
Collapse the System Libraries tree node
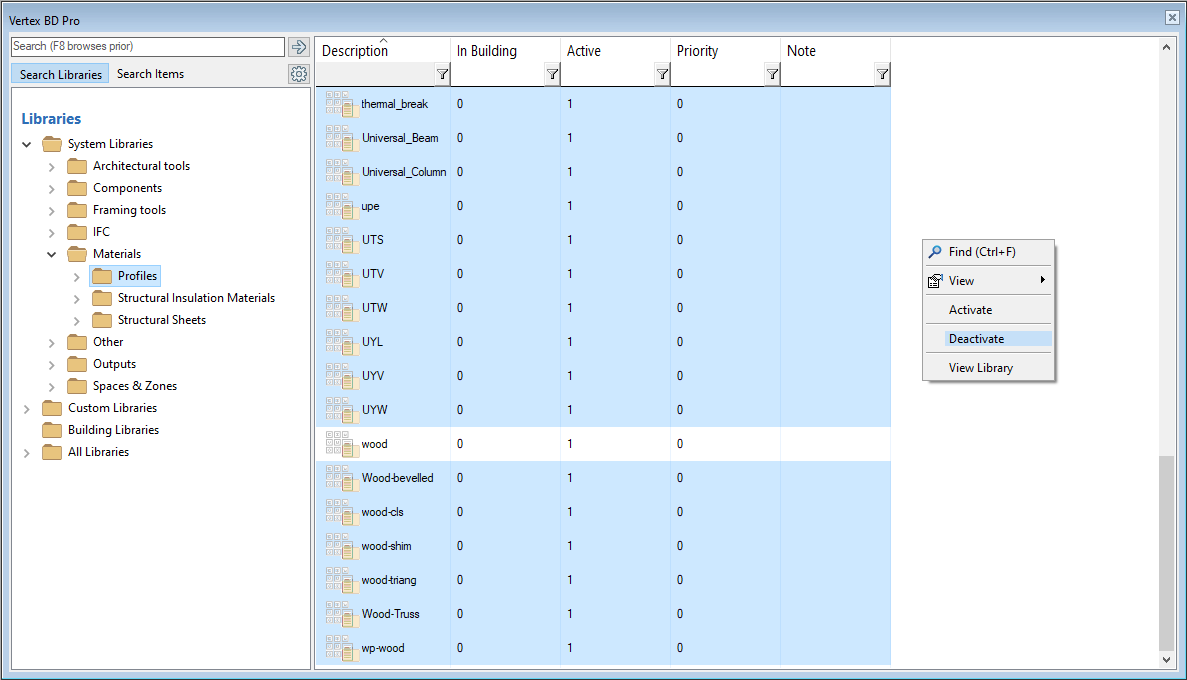pyautogui.click(x=27, y=144)
